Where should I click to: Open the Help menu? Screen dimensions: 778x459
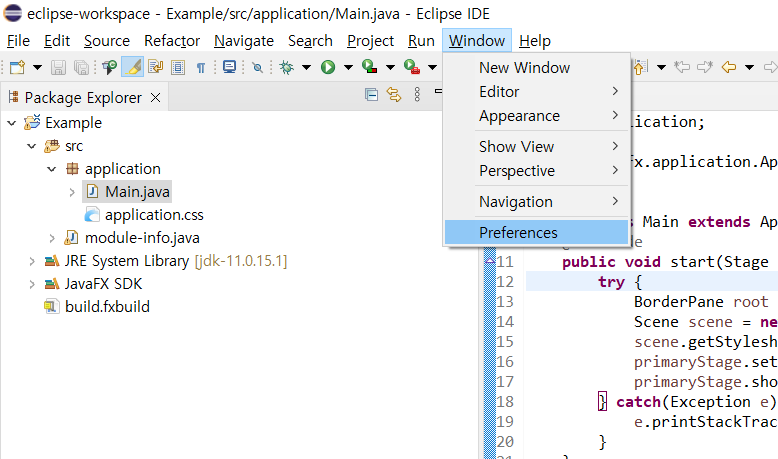coord(535,41)
